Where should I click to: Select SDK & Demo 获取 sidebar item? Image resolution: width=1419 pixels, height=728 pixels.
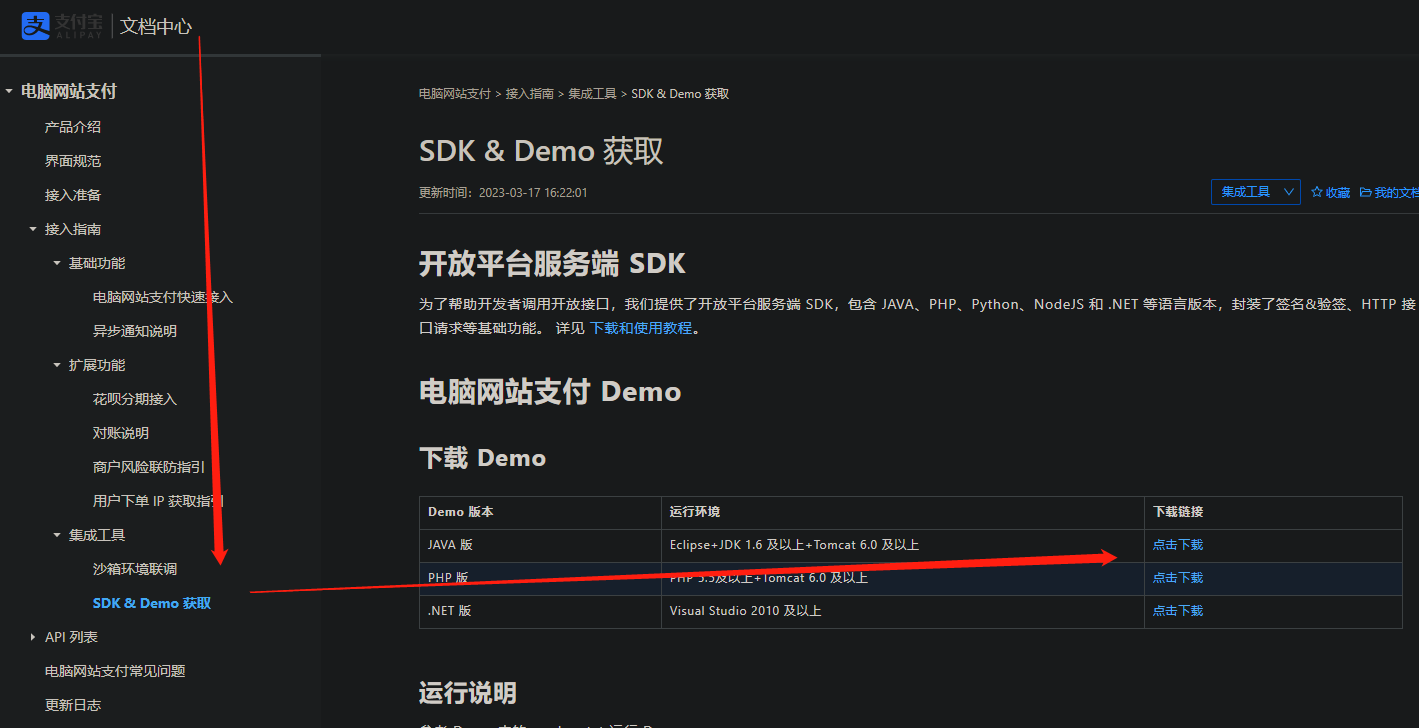pos(152,603)
